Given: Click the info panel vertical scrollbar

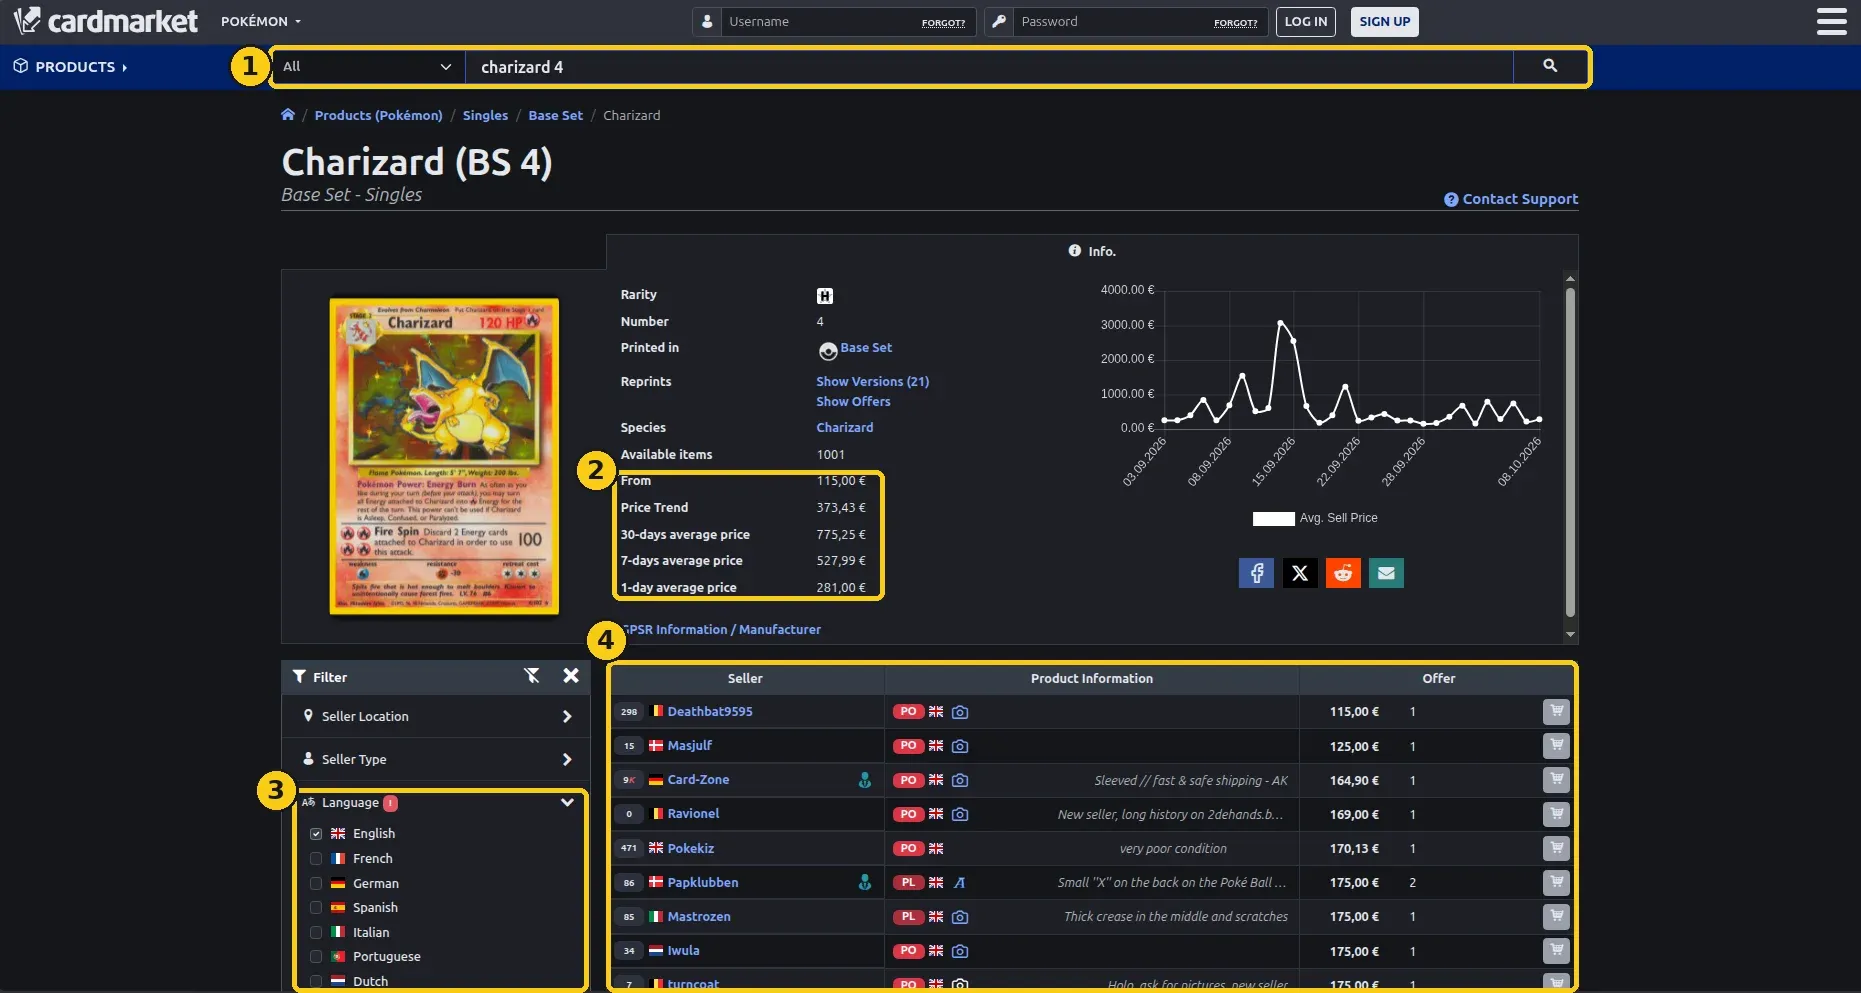Looking at the screenshot, I should point(1570,455).
